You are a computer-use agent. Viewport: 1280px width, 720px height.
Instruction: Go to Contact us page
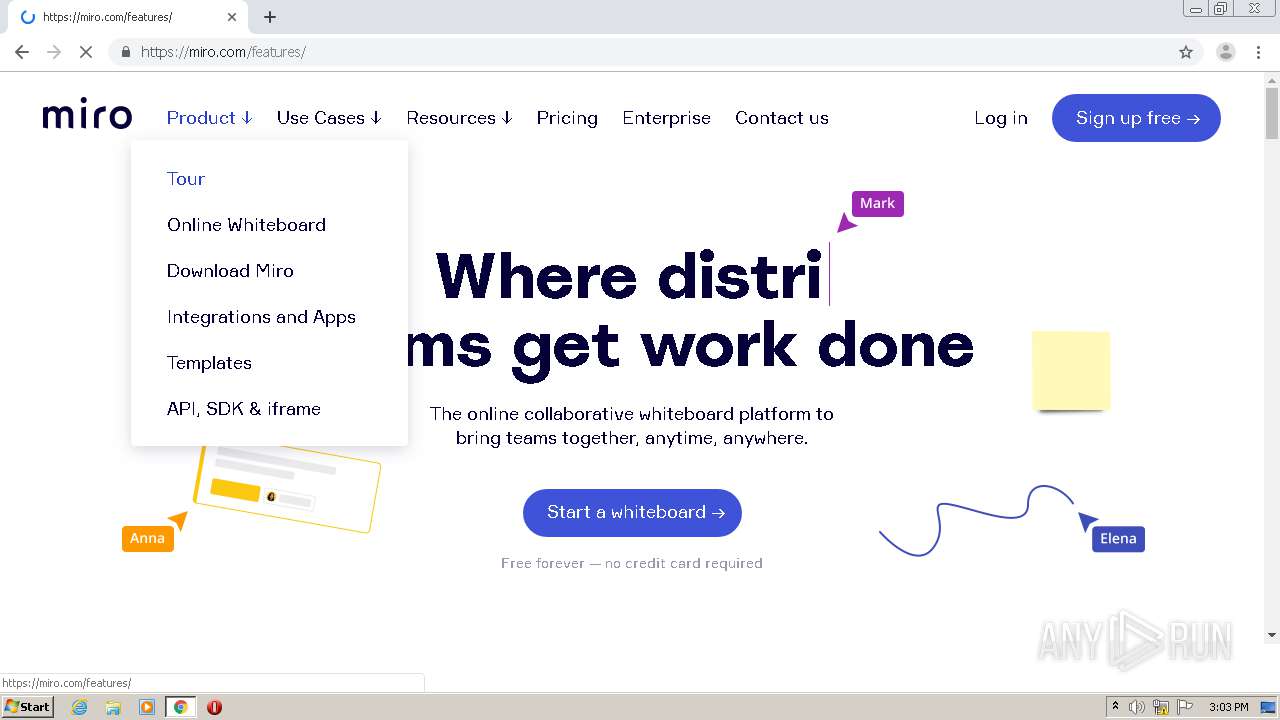click(782, 118)
